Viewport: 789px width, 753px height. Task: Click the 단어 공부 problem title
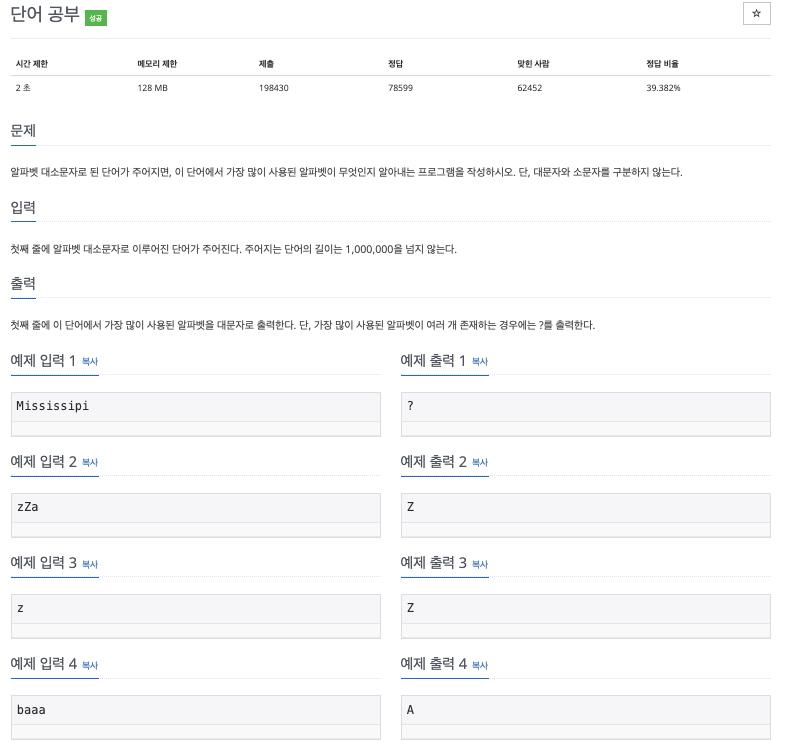point(45,15)
